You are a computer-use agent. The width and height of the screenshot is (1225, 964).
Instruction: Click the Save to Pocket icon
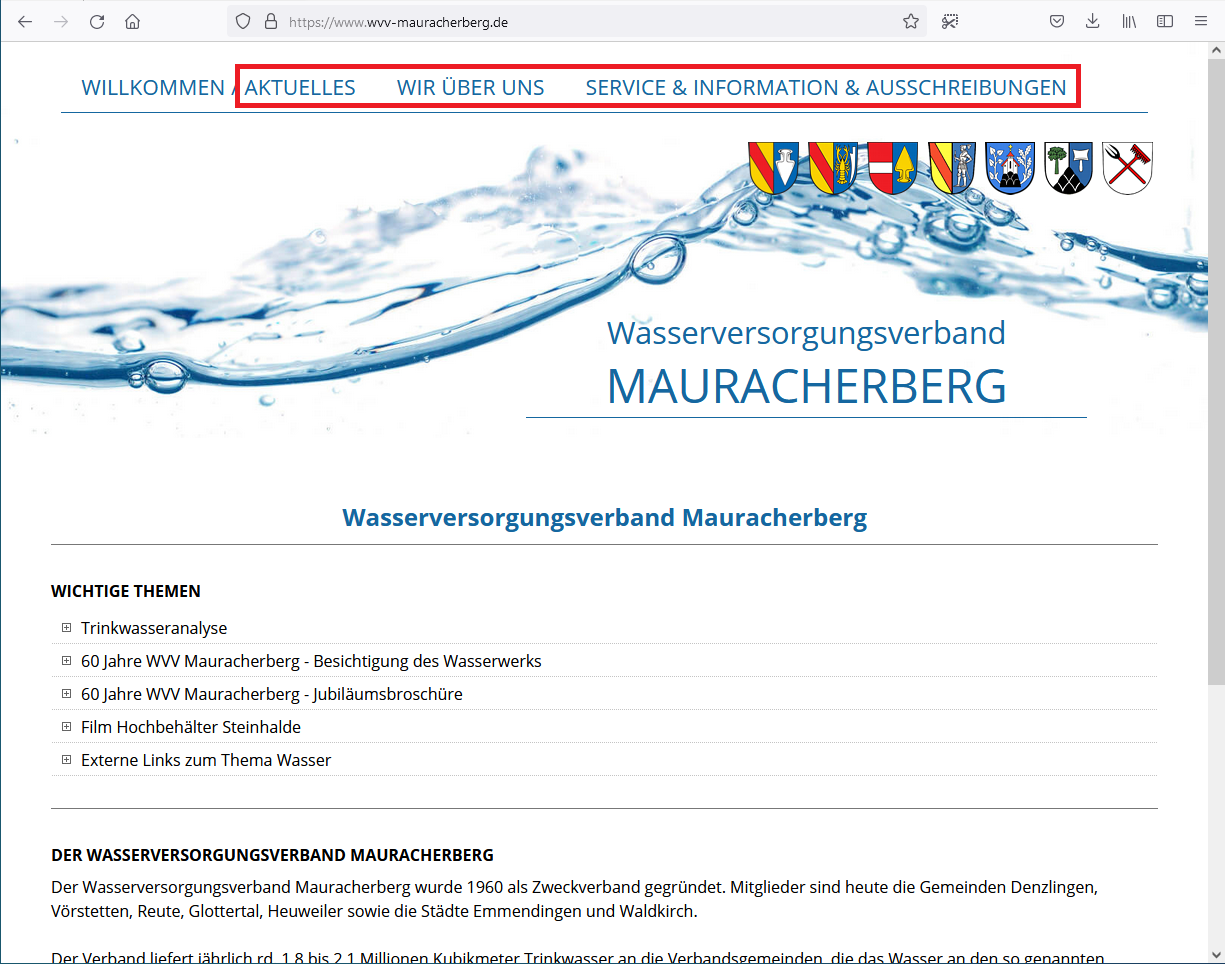(x=1057, y=21)
